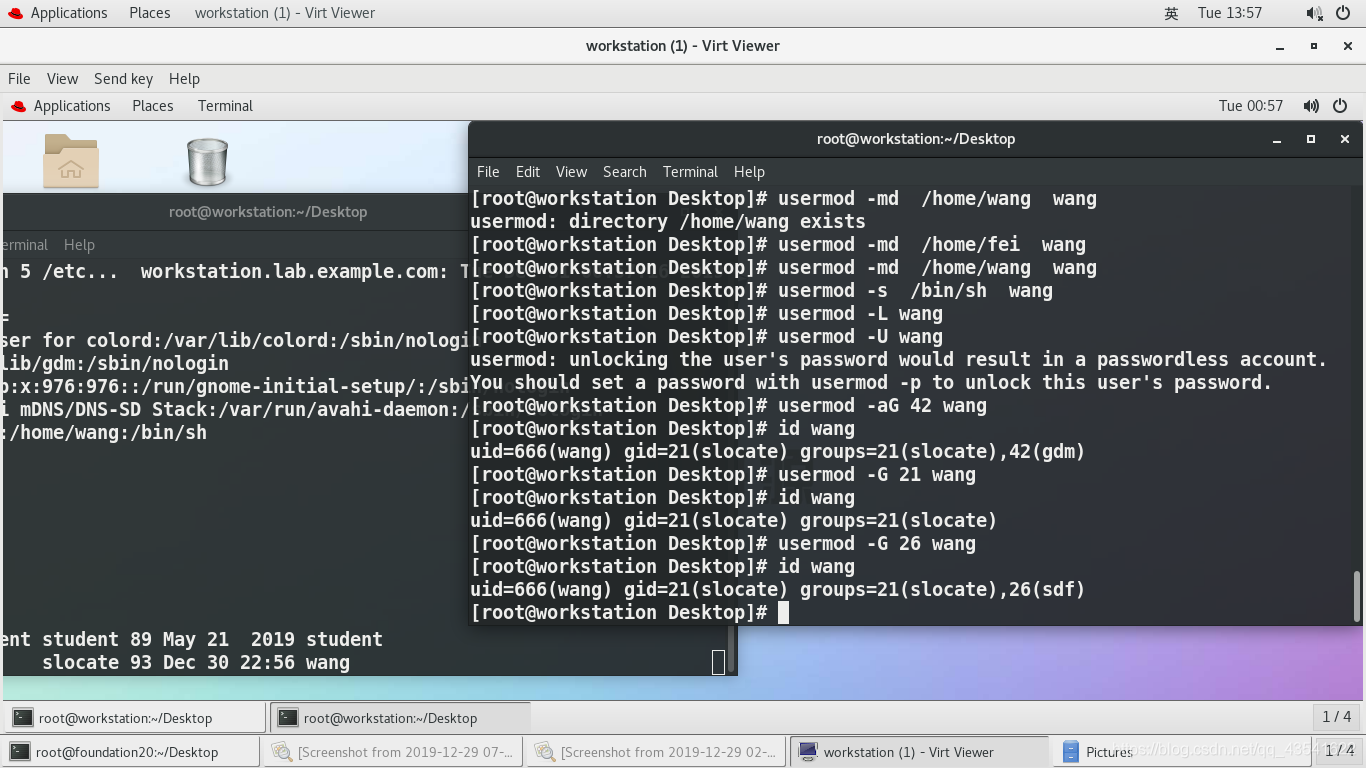Click 'usermod -L wang' command line
Image resolution: width=1366 pixels, height=768 pixels.
point(860,314)
